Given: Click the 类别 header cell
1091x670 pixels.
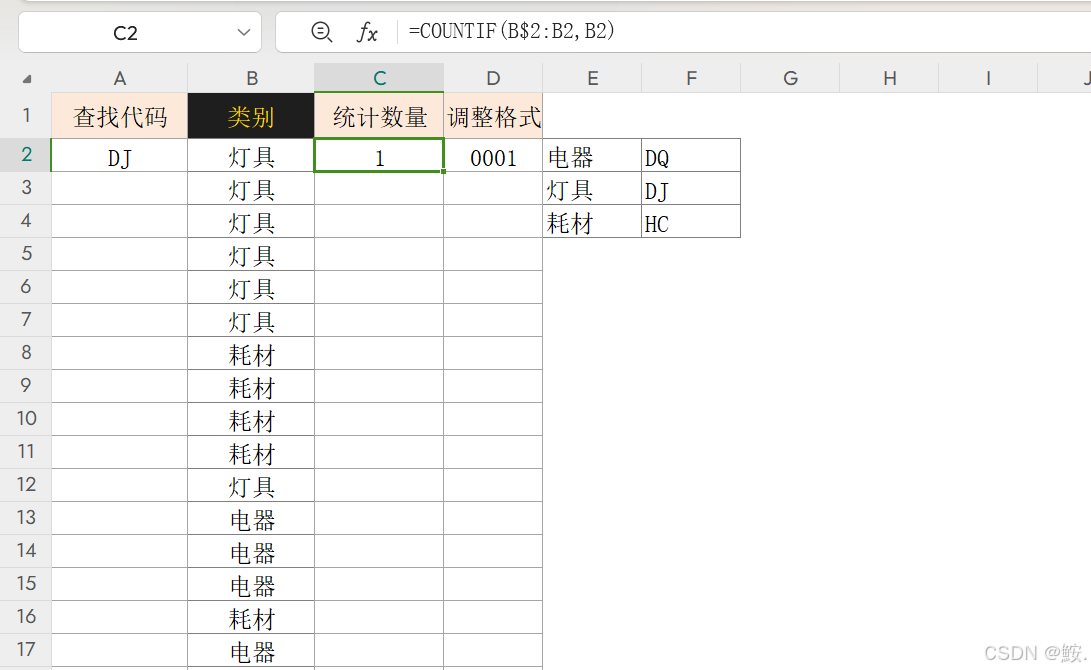Looking at the screenshot, I should [x=251, y=115].
